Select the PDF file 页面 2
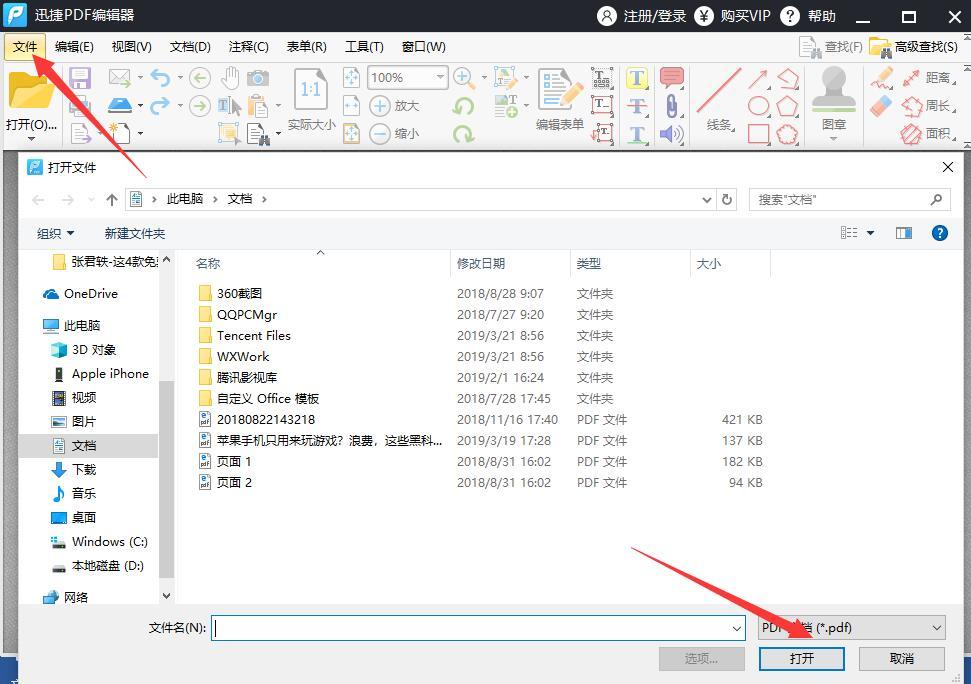Screen dimensions: 971x684 pos(233,483)
